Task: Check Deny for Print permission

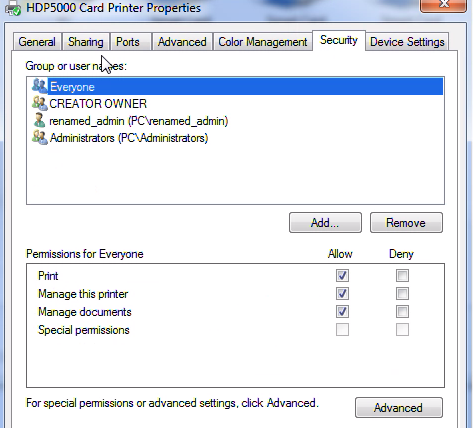Action: coord(402,276)
